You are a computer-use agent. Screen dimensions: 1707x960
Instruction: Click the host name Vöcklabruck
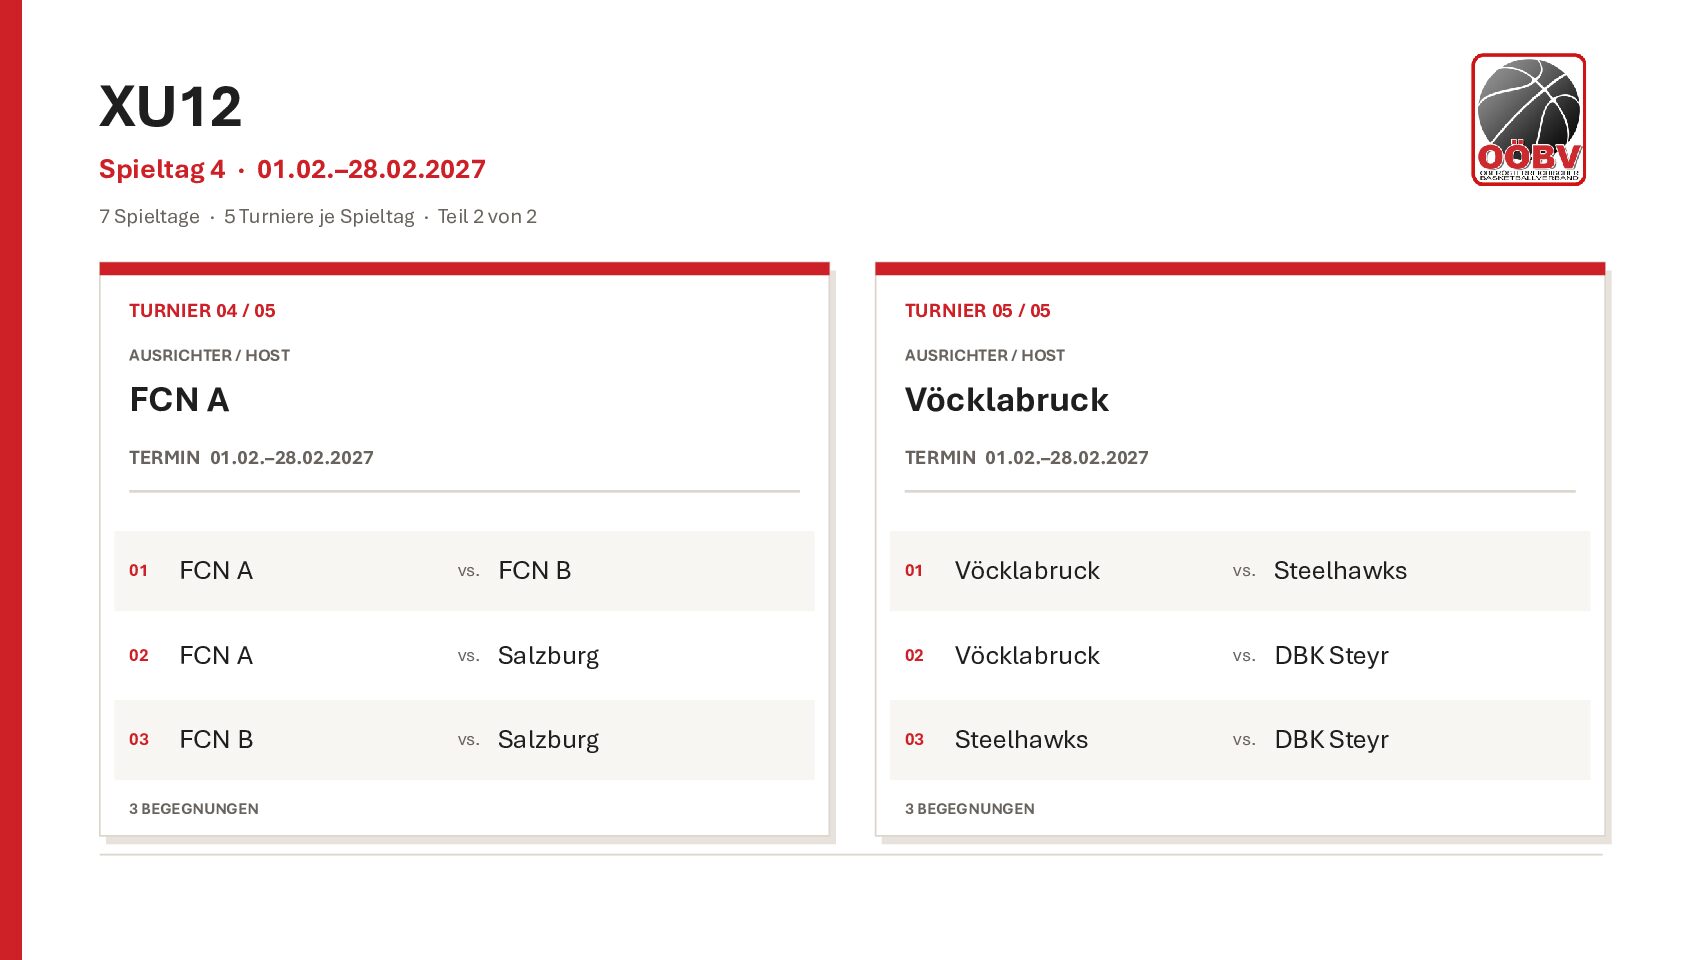pos(1006,400)
